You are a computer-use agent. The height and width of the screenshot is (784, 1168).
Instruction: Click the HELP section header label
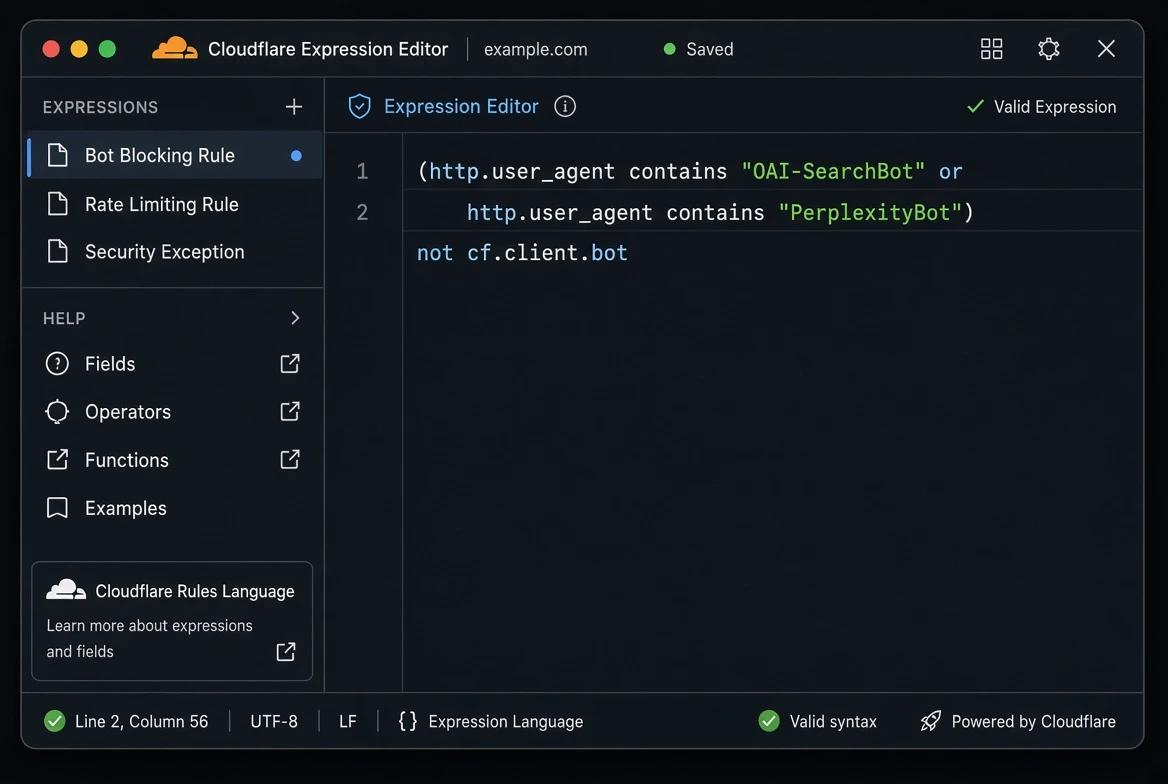click(64, 318)
